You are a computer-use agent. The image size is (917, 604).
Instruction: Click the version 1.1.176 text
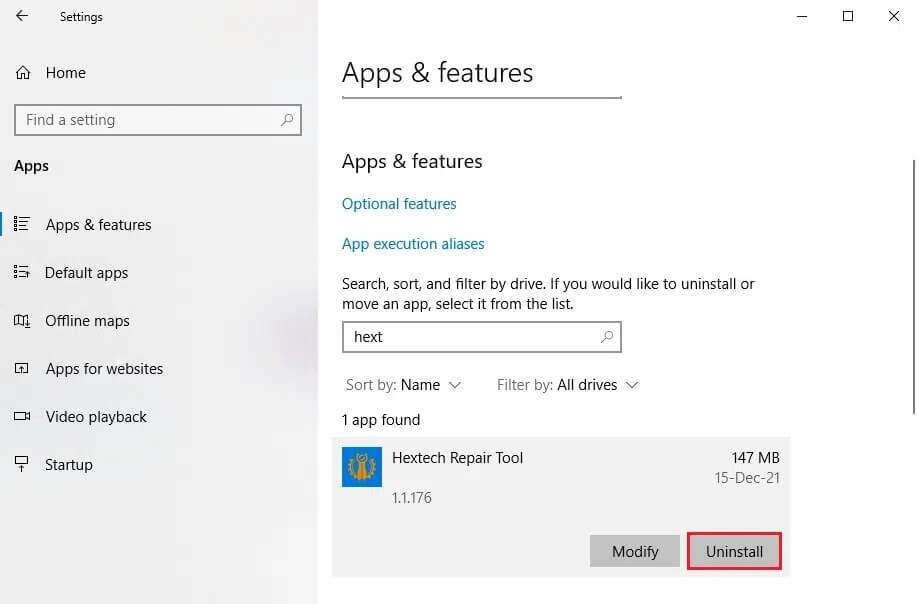[412, 498]
